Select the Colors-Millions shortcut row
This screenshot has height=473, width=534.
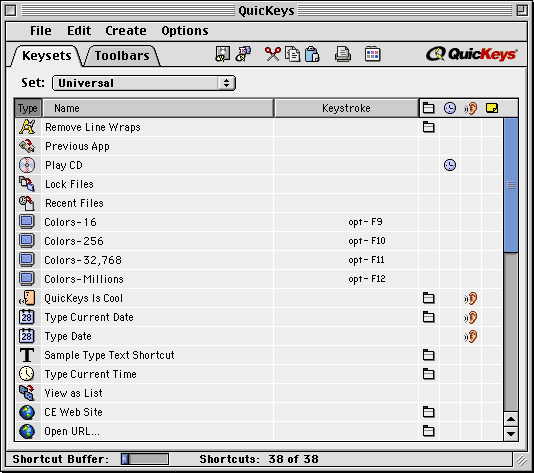[x=259, y=279]
